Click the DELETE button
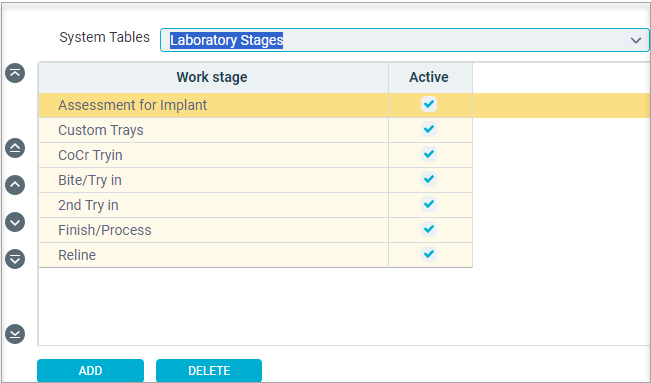 pyautogui.click(x=209, y=370)
